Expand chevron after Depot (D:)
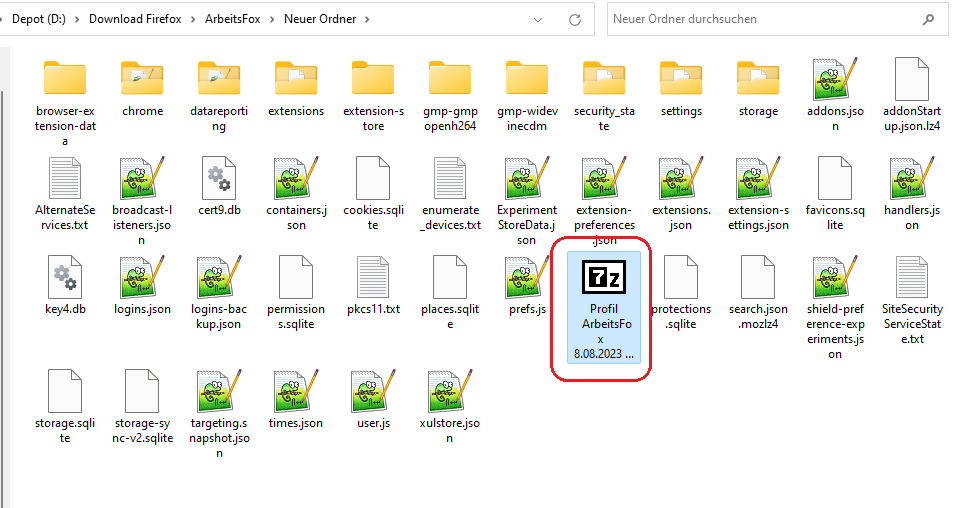The width and height of the screenshot is (959, 508). pyautogui.click(x=77, y=20)
